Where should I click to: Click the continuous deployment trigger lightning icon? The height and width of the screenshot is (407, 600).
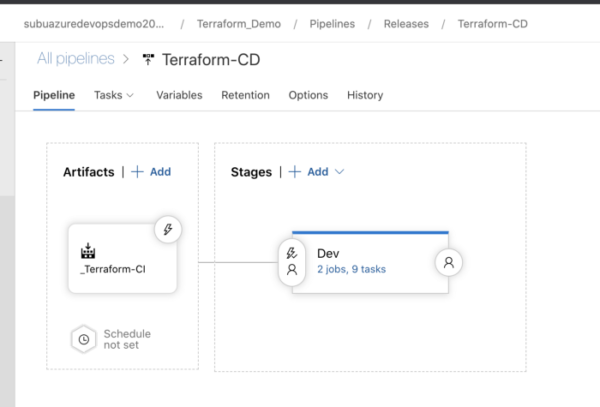pyautogui.click(x=168, y=230)
